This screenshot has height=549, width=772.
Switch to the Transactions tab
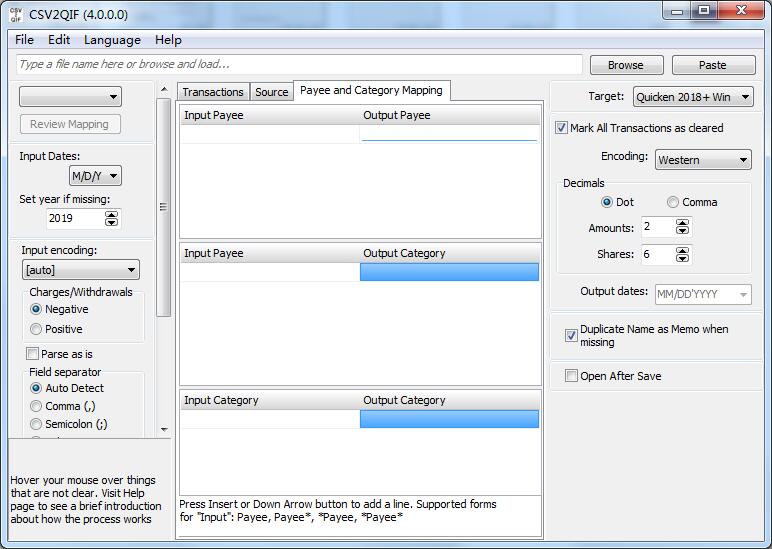tap(213, 92)
